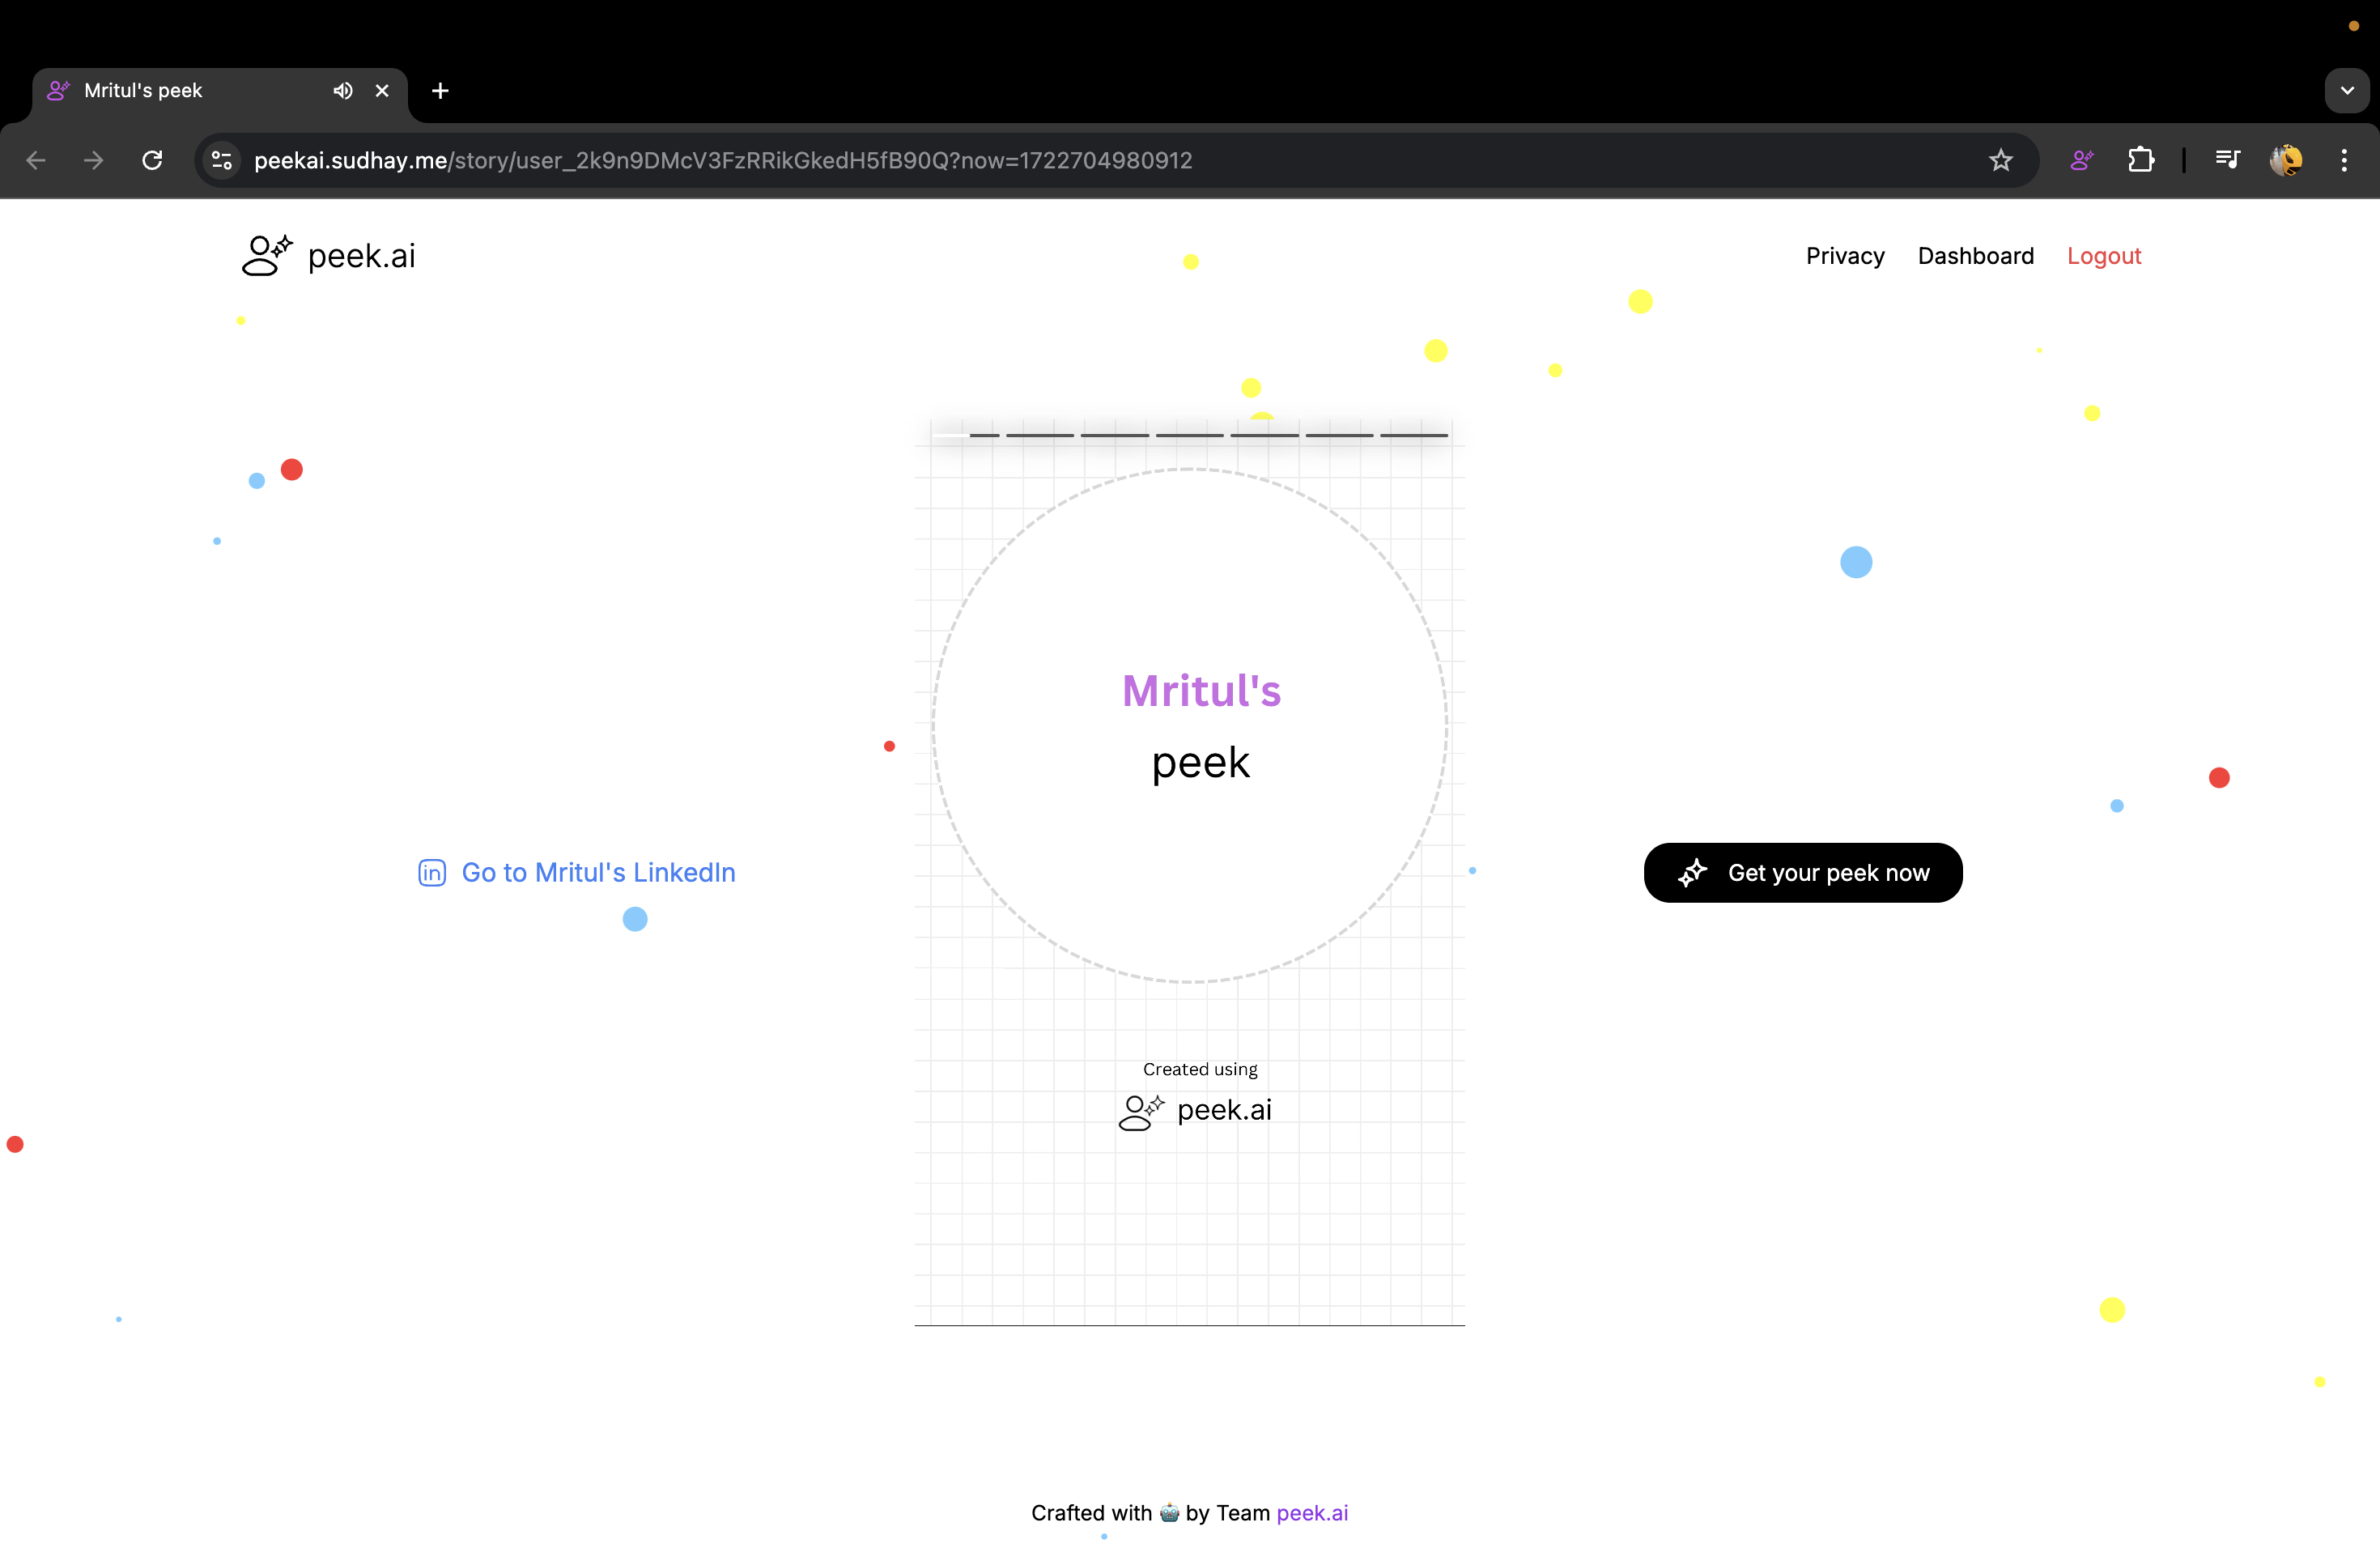Open the peek.ai browser extension icon
2380x1548 pixels.
pyautogui.click(x=2082, y=160)
